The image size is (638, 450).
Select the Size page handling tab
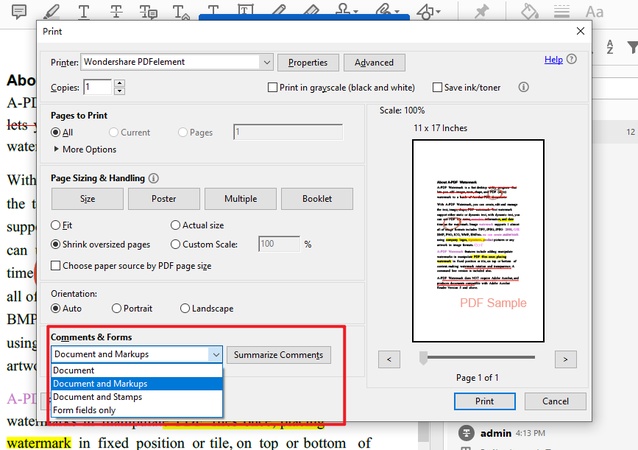click(87, 199)
